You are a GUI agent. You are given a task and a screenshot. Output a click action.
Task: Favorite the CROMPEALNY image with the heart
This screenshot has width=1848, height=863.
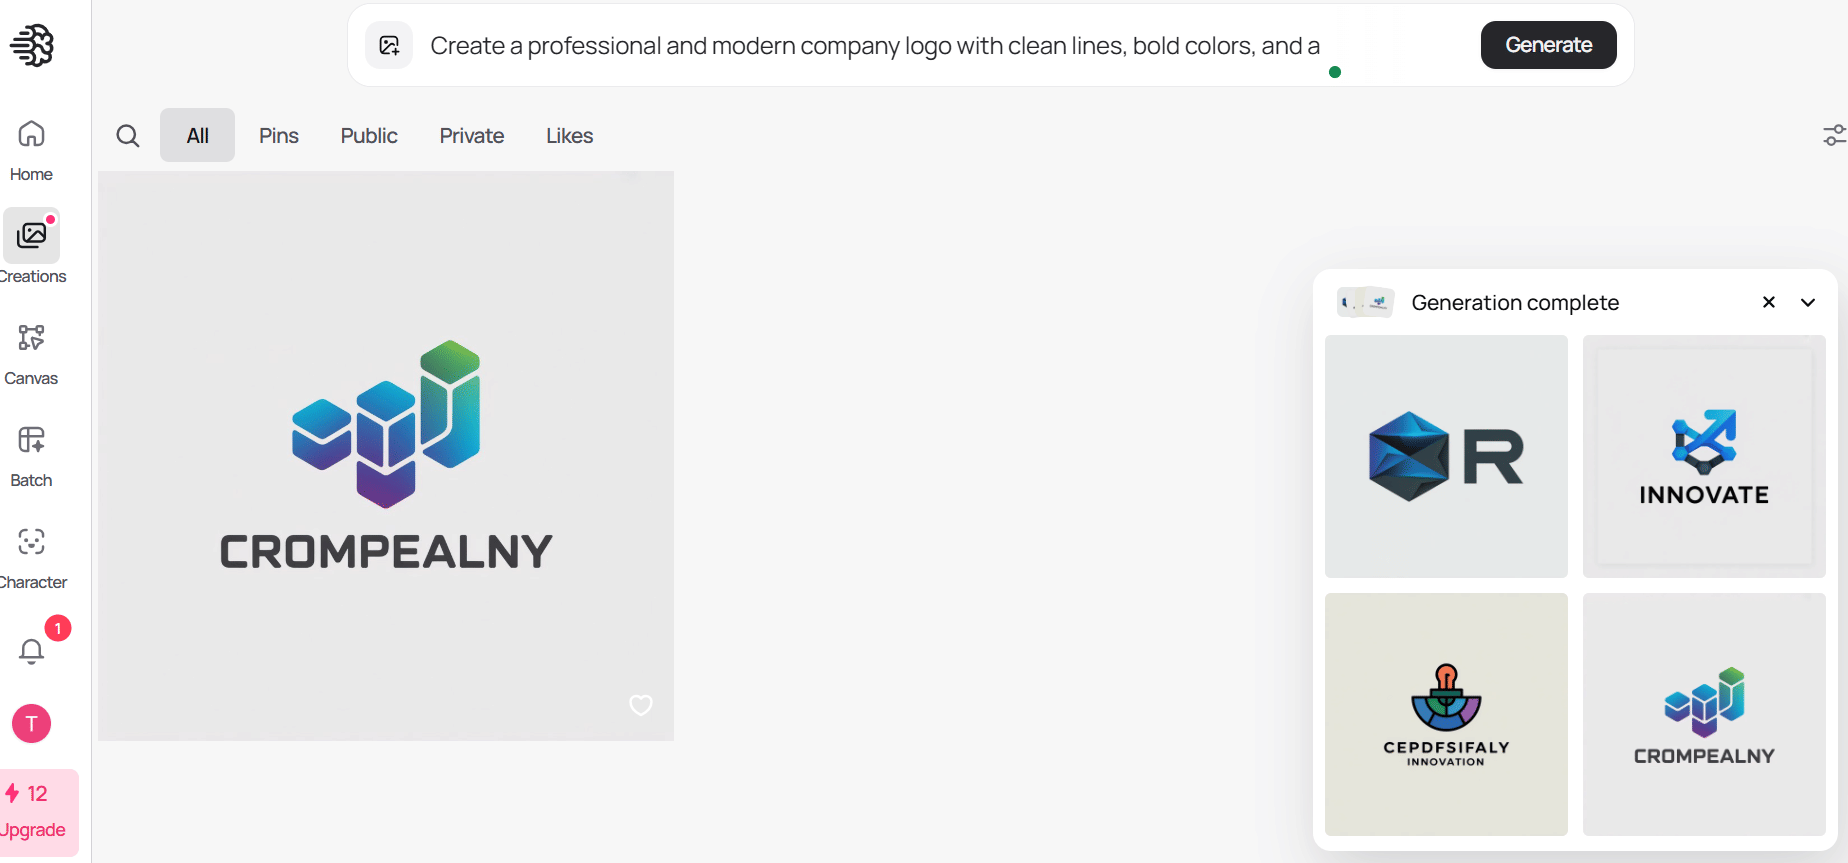pos(641,705)
